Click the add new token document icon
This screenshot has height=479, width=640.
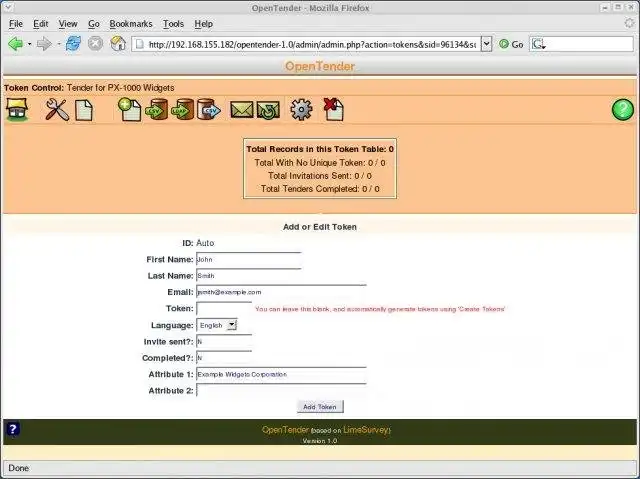tap(129, 109)
